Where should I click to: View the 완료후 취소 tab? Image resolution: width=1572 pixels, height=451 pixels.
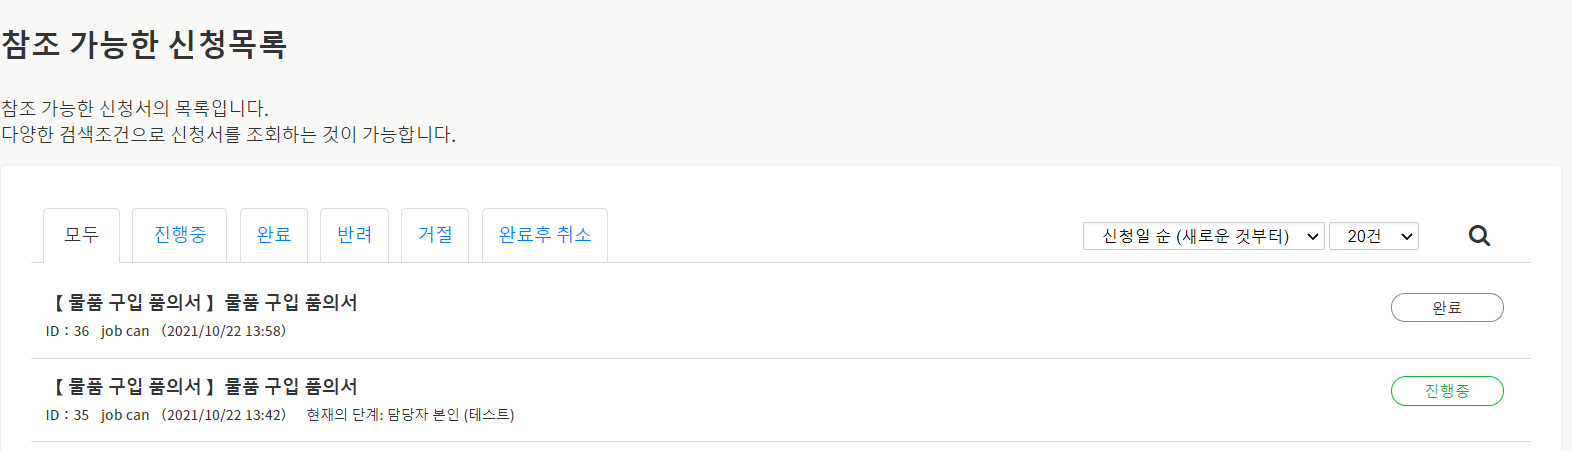545,235
